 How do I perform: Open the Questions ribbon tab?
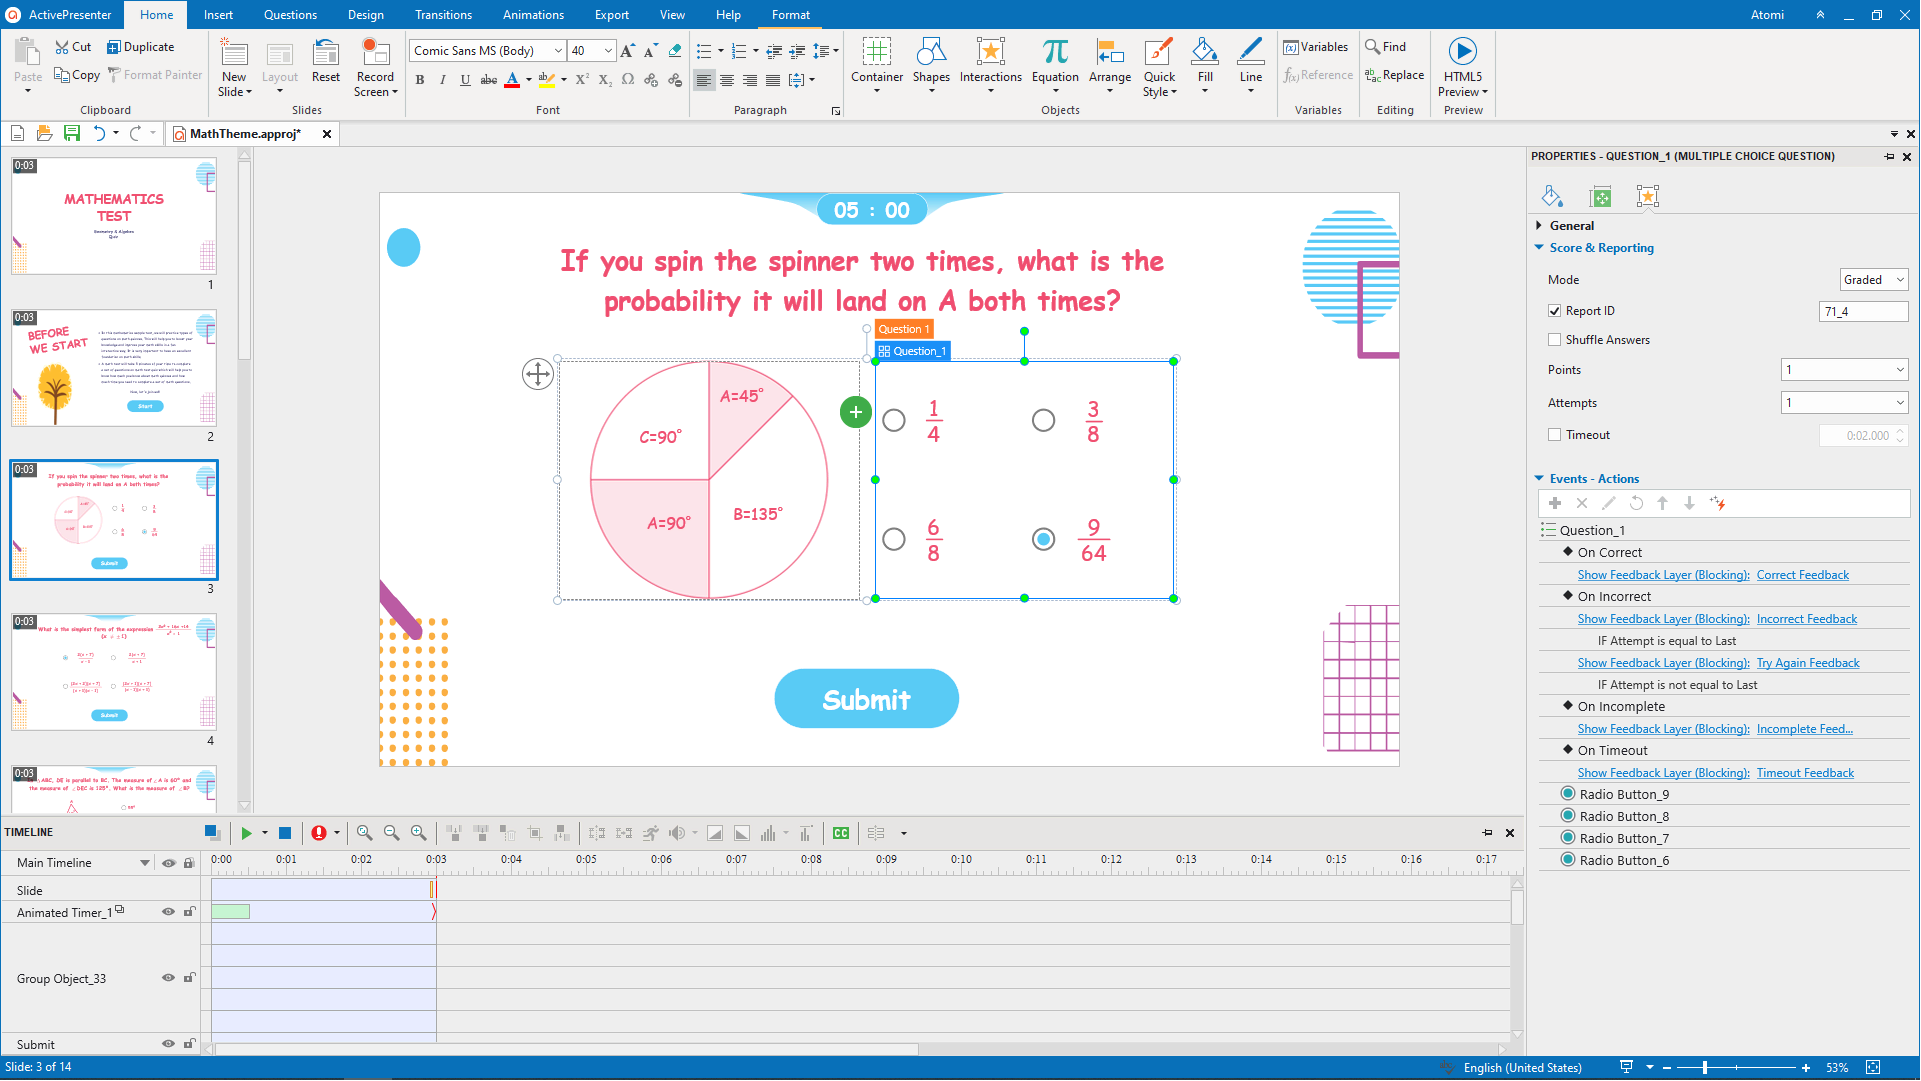coord(290,15)
